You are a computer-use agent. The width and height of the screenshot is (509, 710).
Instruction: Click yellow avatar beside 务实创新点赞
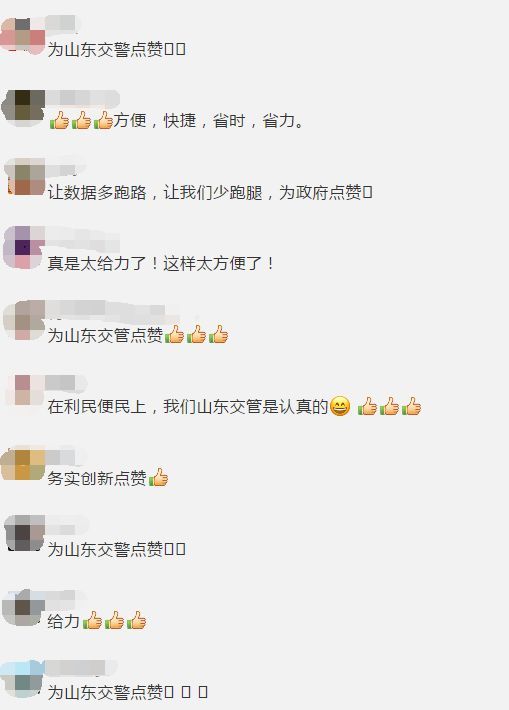(x=23, y=464)
